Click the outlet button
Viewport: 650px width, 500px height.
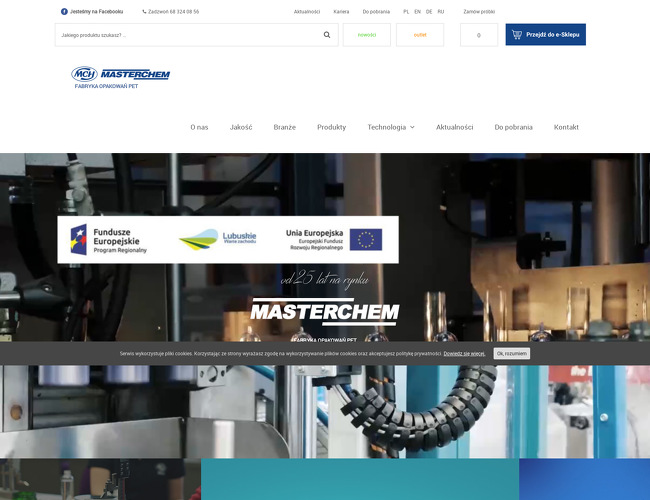tap(420, 35)
